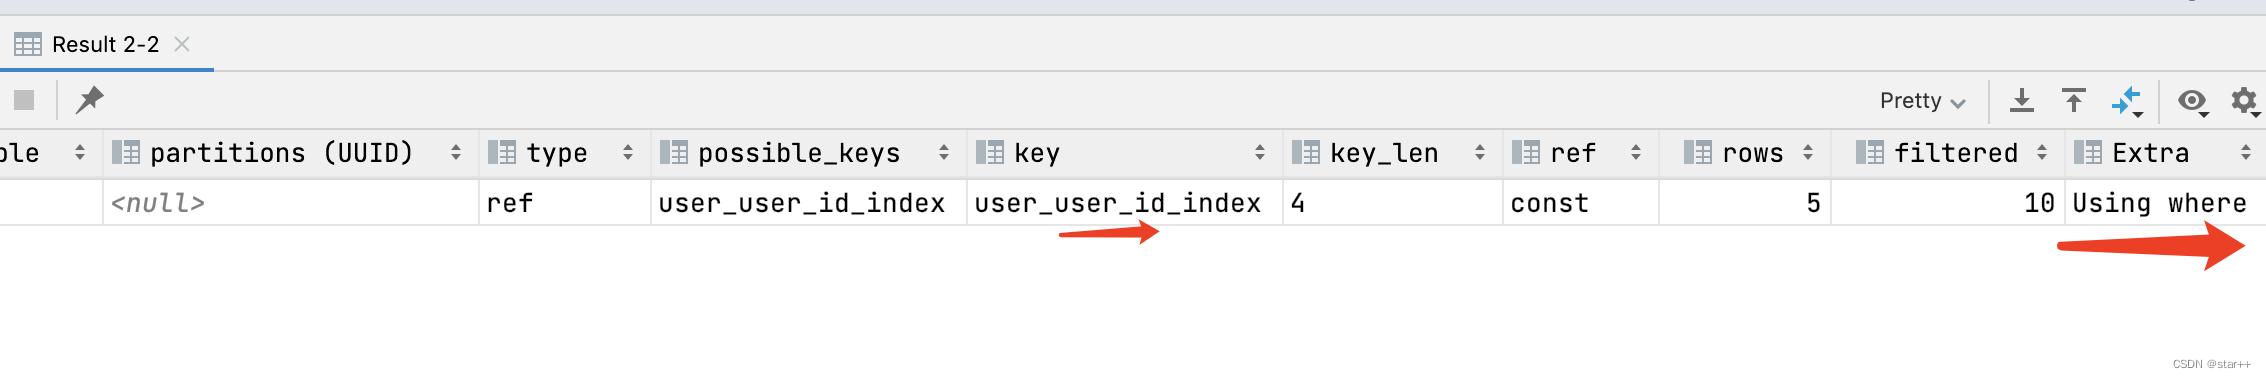Screen dimensions: 2266x378
Task: Click the upload arrow toolbar icon
Action: tap(2074, 100)
